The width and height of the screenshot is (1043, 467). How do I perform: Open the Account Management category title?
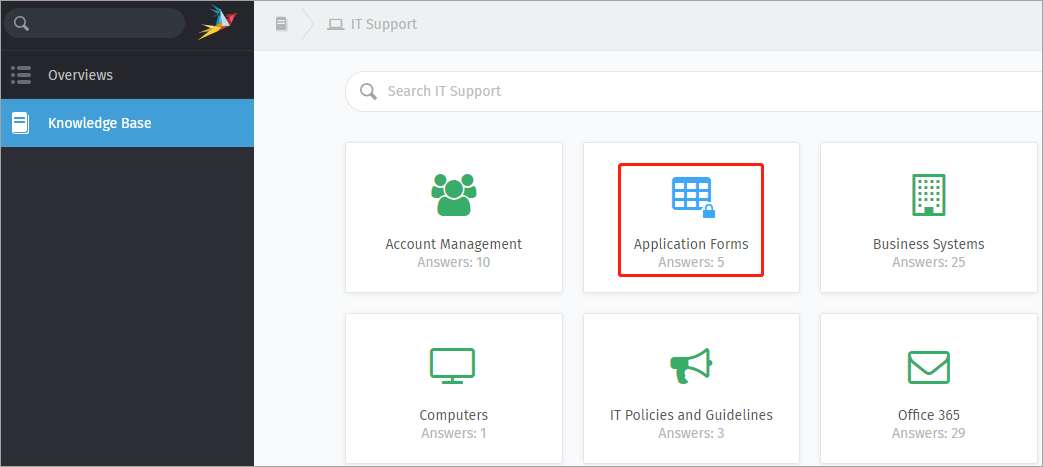[454, 244]
